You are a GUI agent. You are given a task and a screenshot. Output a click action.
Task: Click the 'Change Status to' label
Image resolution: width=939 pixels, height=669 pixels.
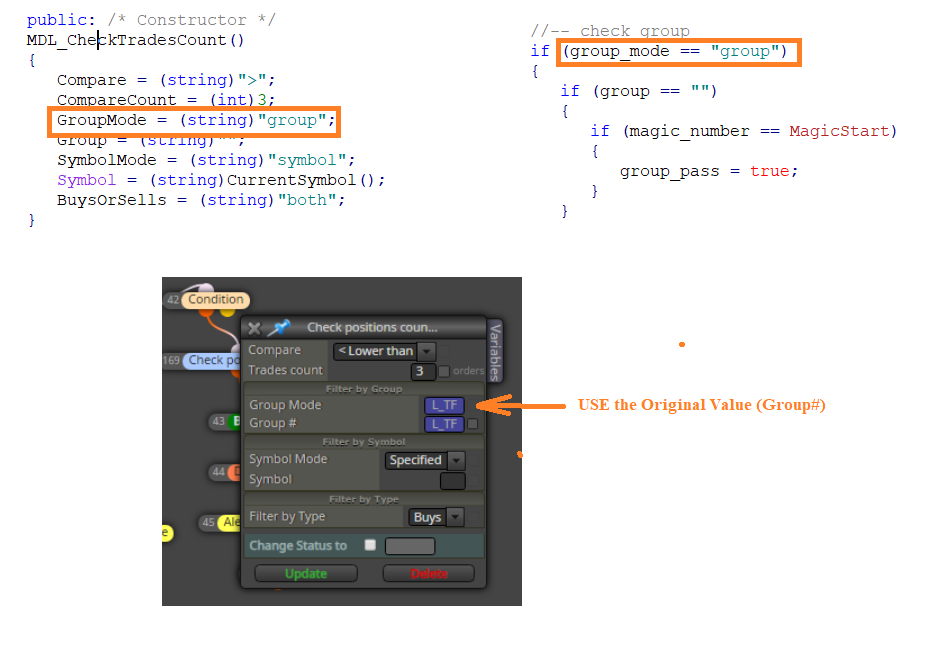pos(298,546)
